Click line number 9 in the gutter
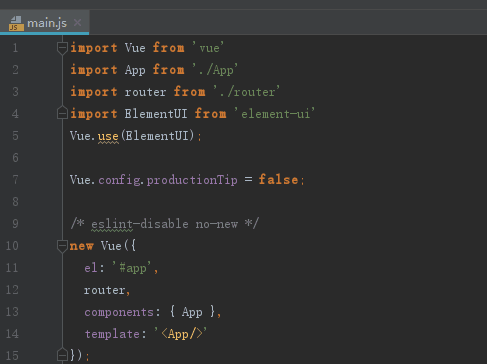The width and height of the screenshot is (487, 364). [15, 224]
